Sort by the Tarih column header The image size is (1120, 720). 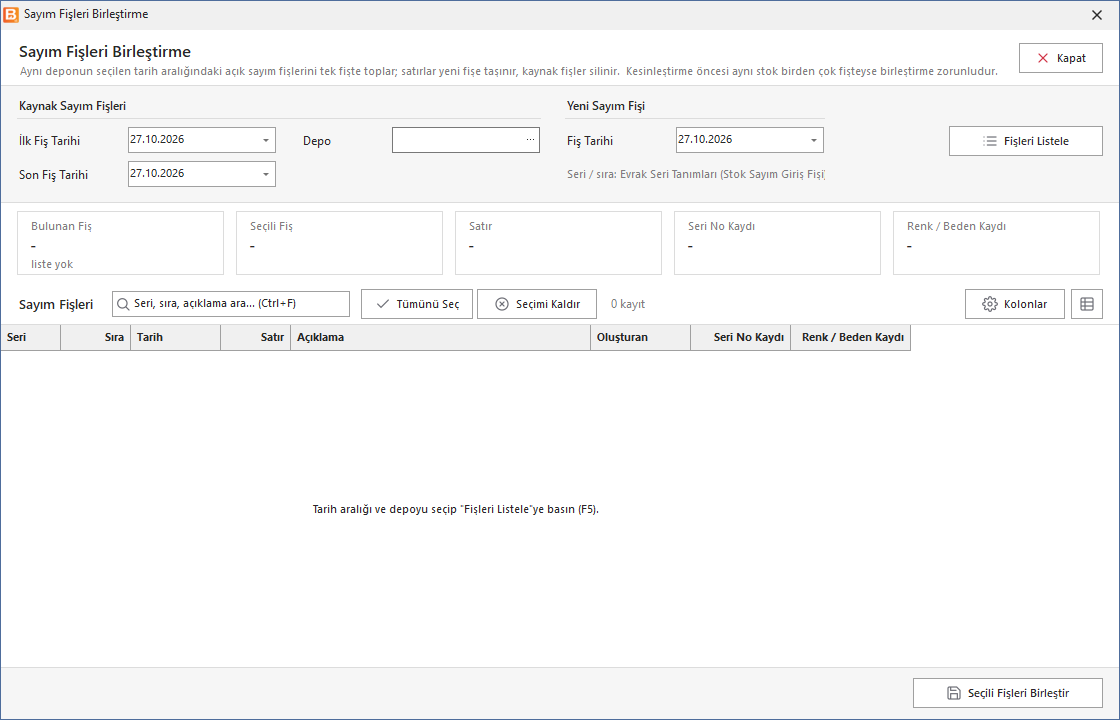[x=176, y=337]
